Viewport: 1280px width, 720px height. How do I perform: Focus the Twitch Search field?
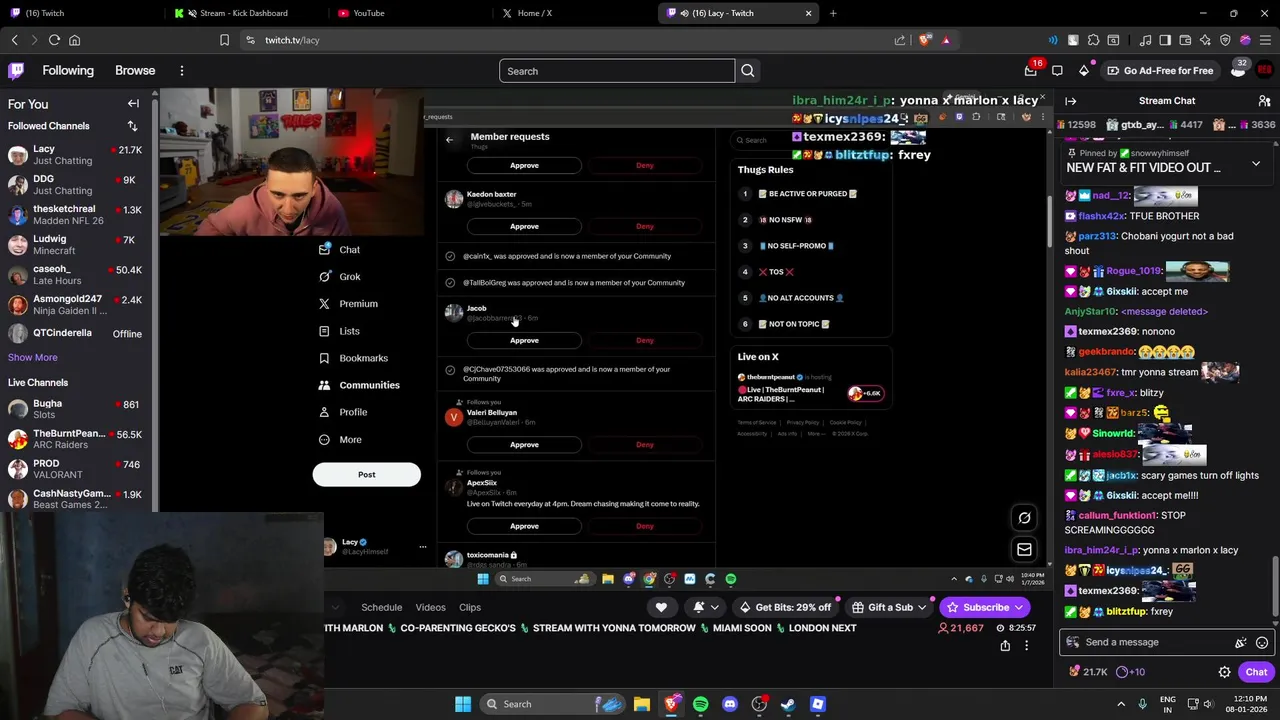tap(617, 71)
